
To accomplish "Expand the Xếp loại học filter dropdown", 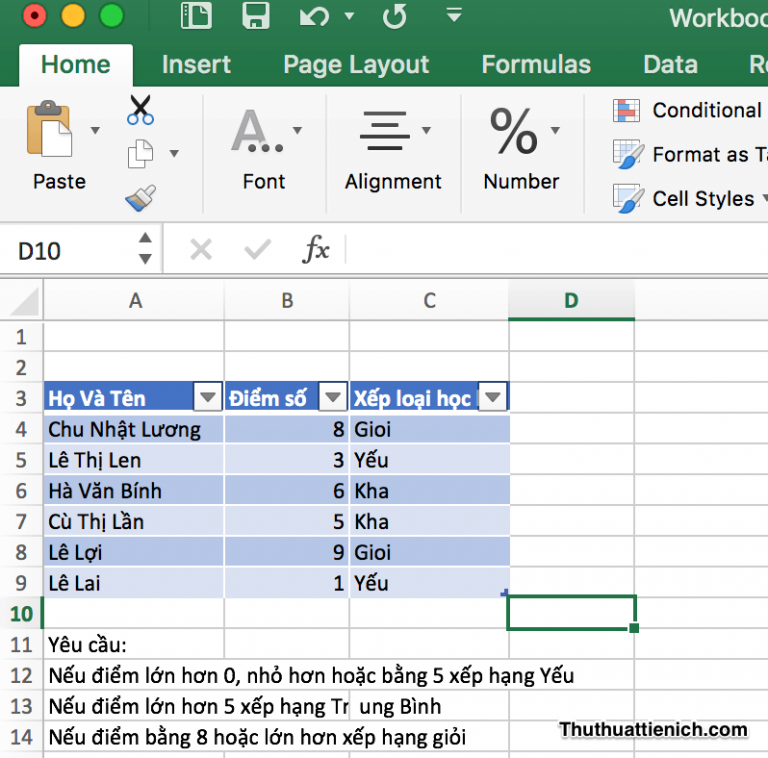I will coord(493,398).
